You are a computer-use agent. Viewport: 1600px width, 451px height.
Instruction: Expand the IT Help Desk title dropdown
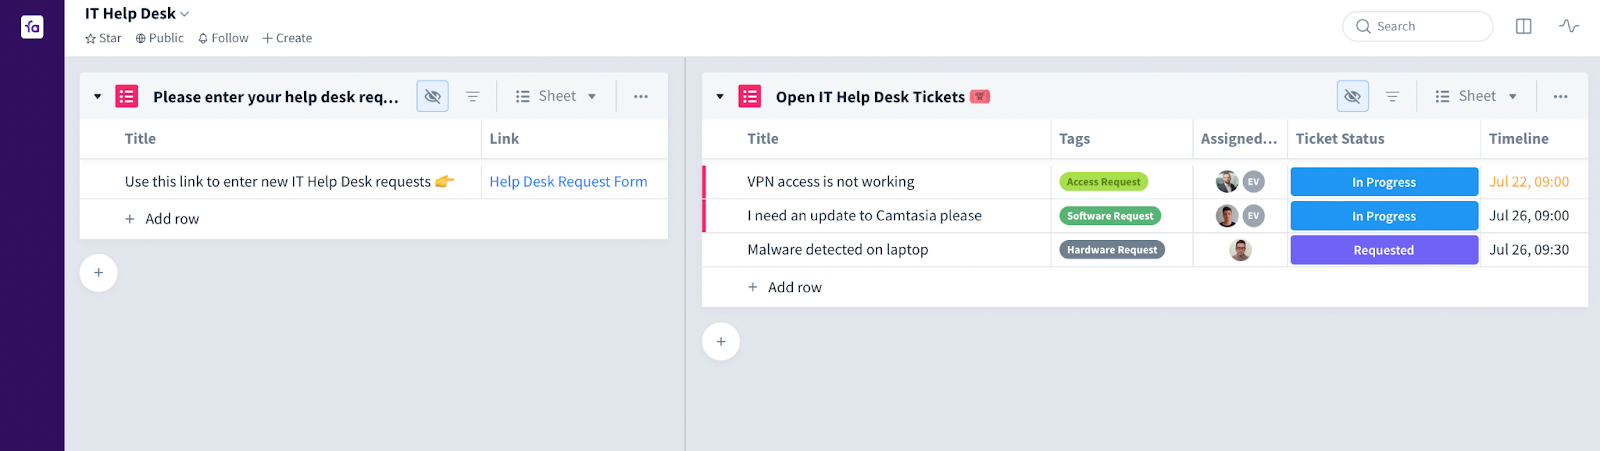185,14
